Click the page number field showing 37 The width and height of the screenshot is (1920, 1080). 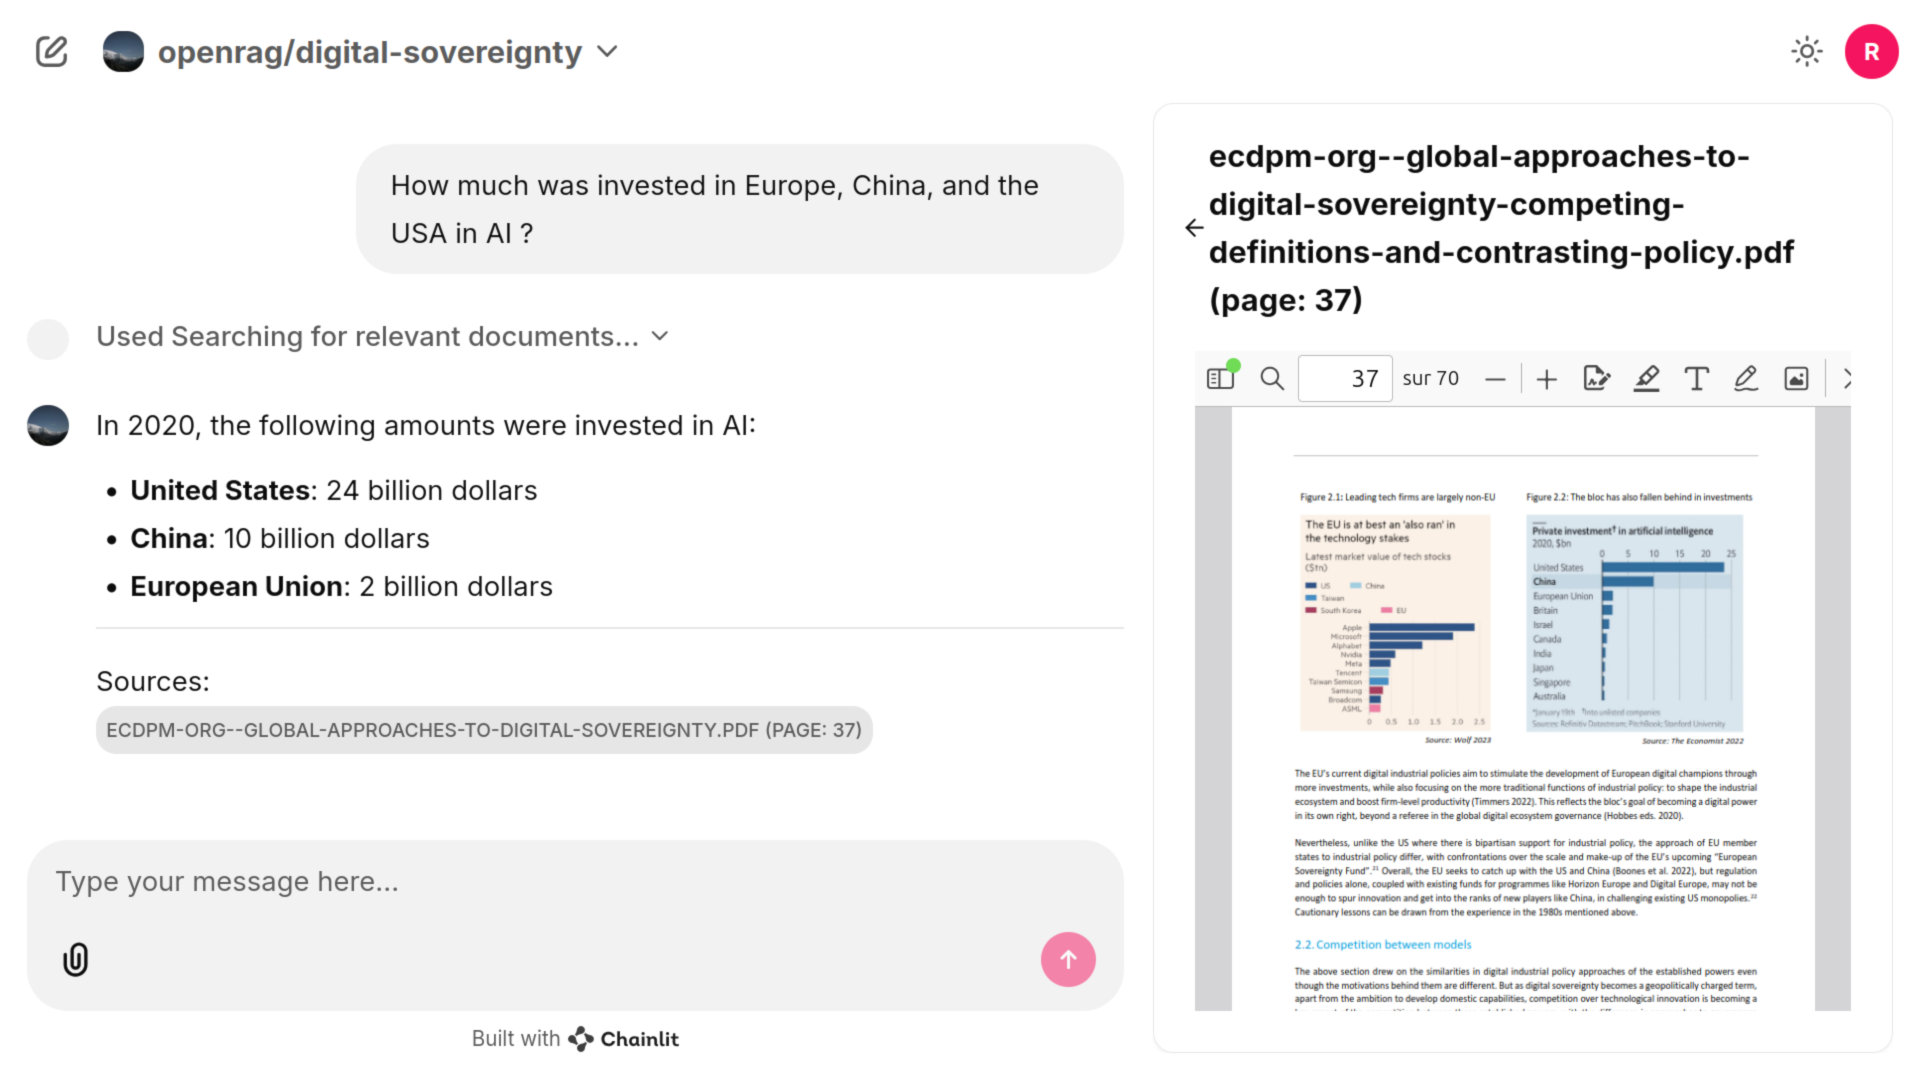(1345, 379)
